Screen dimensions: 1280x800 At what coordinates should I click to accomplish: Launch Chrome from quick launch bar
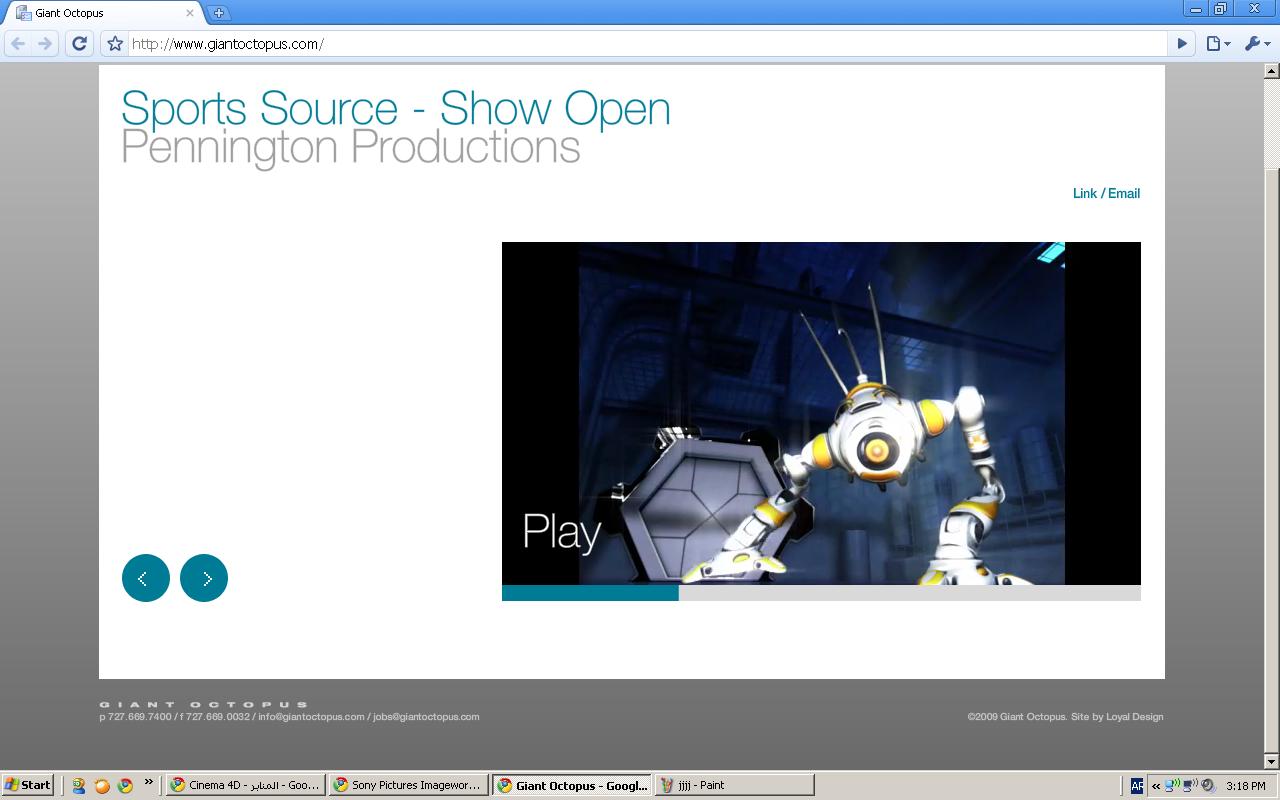[125, 786]
